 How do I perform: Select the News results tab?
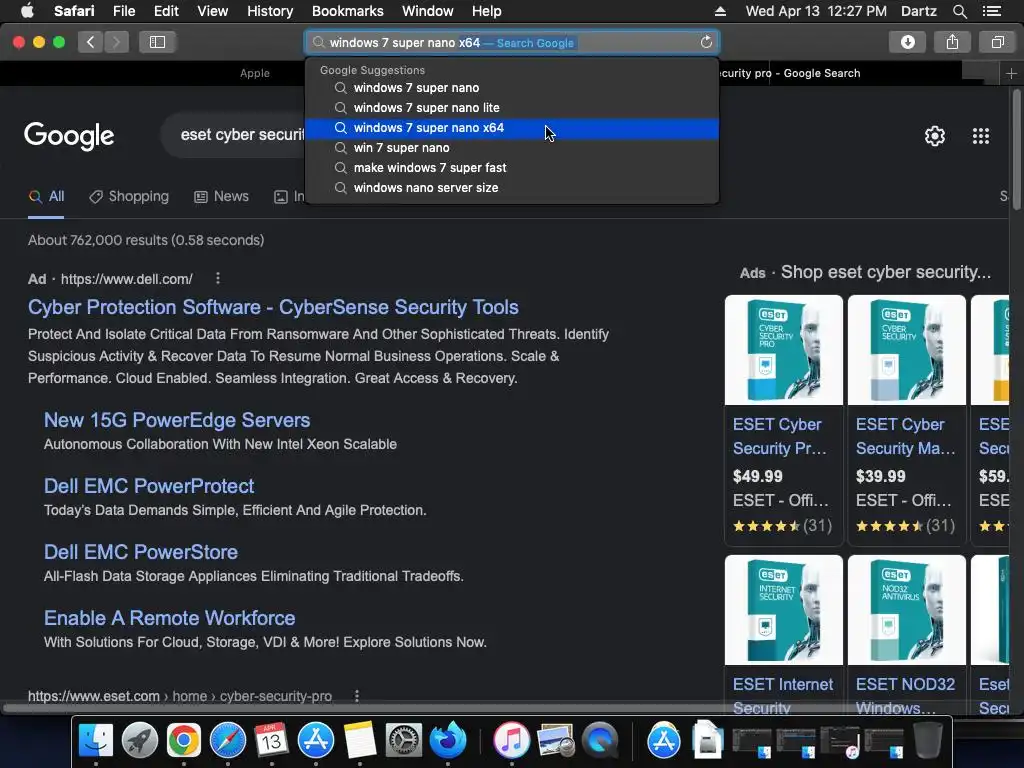tap(222, 197)
